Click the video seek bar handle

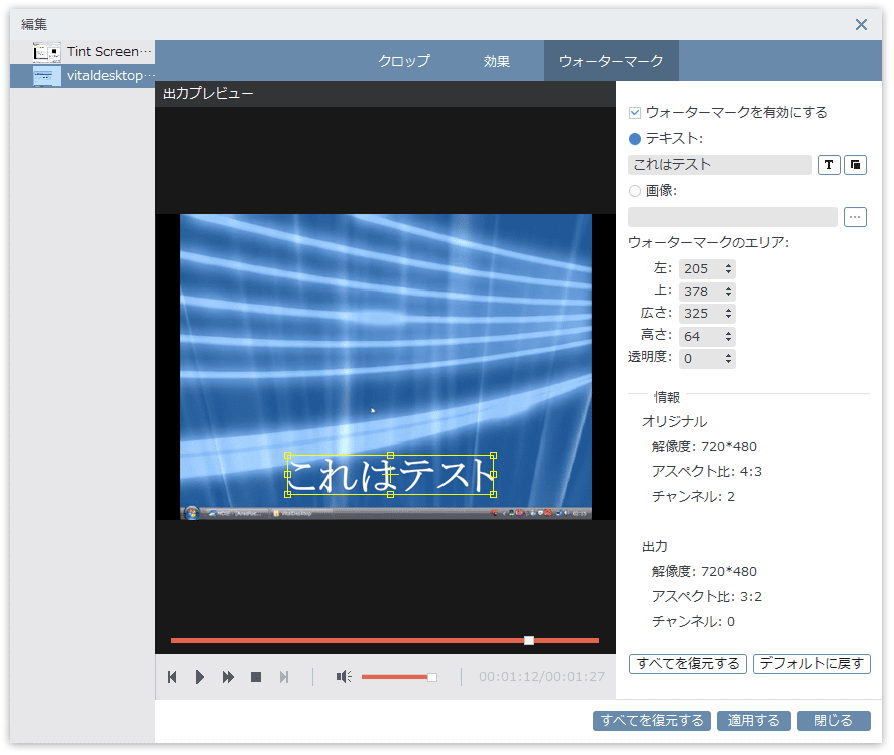point(529,640)
